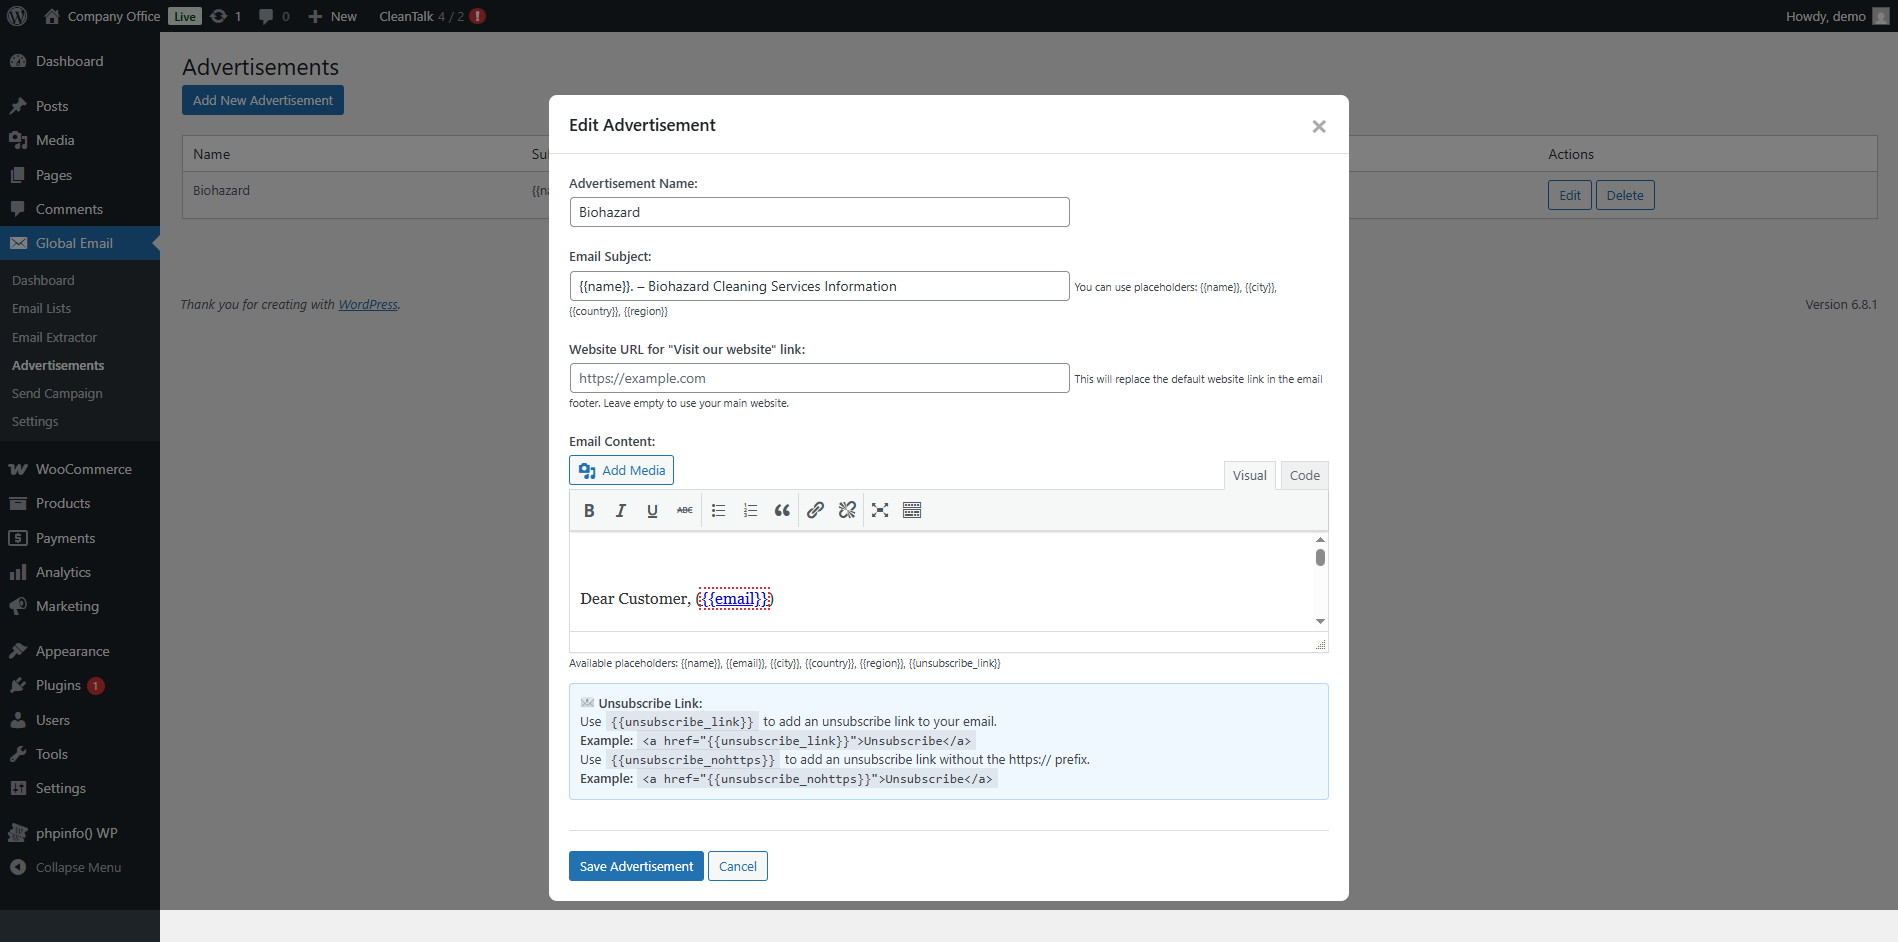Insert a bulleted list
The height and width of the screenshot is (942, 1898).
(x=718, y=510)
